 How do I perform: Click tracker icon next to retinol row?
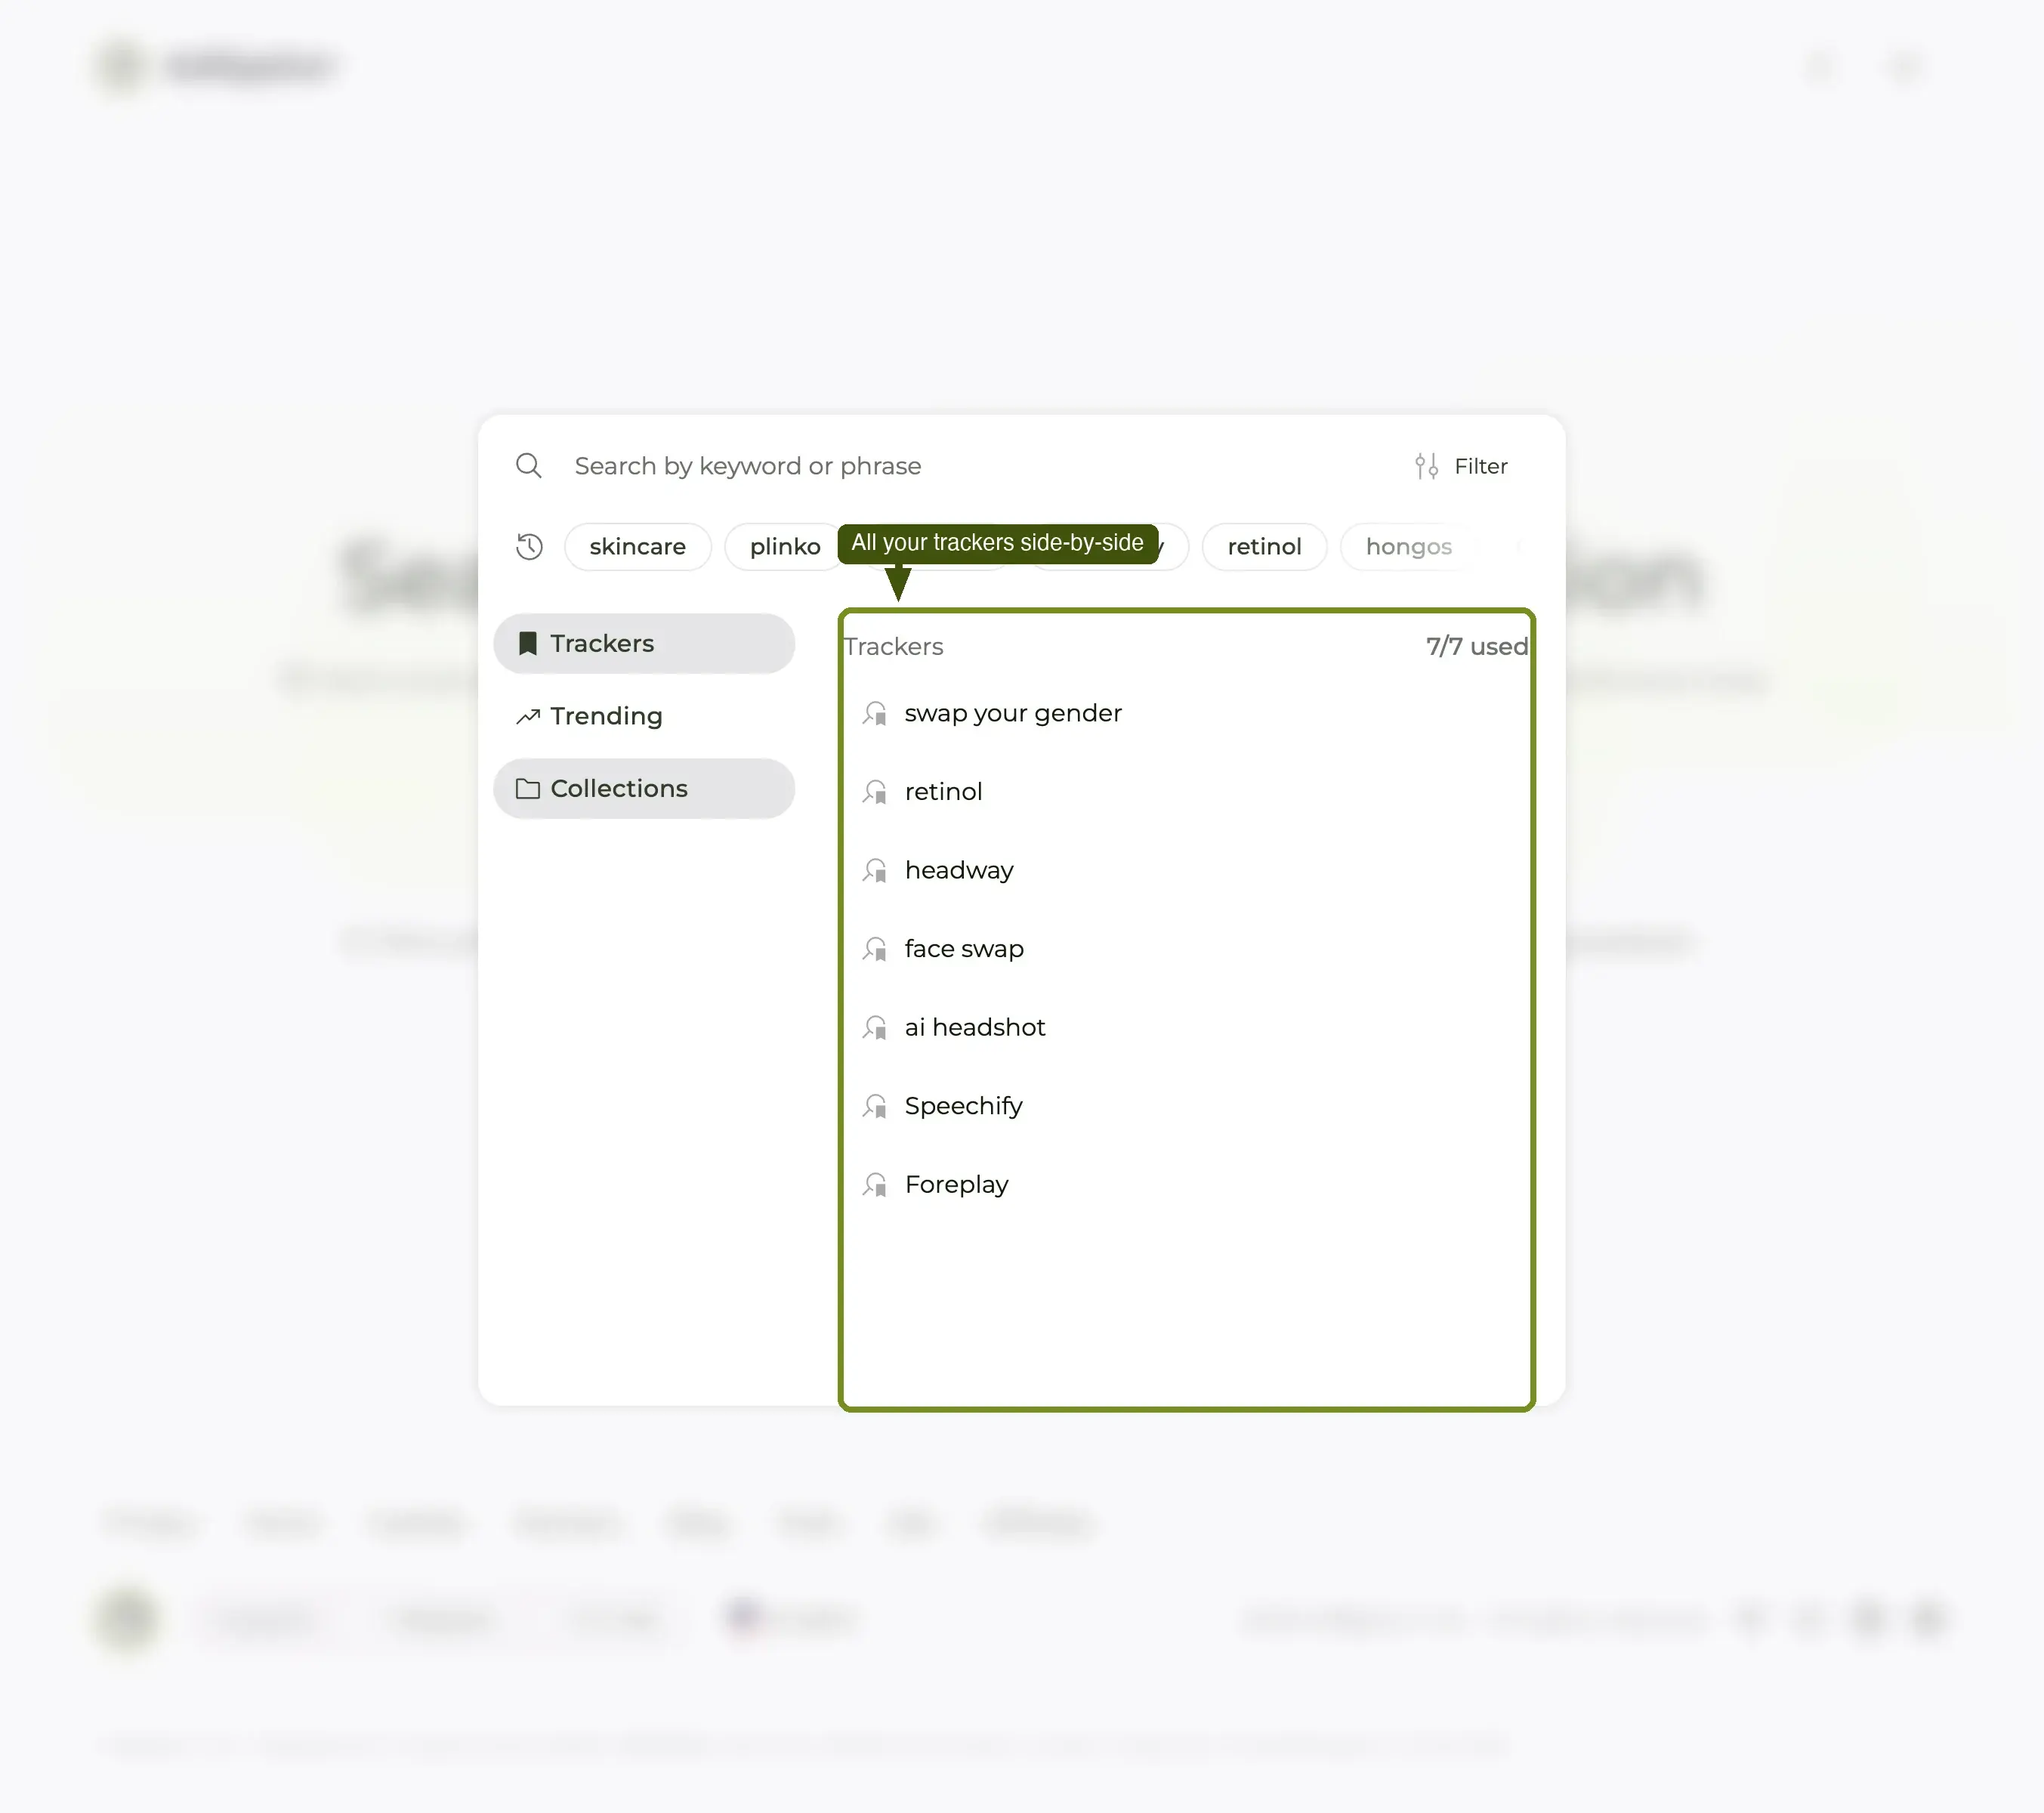coord(875,792)
